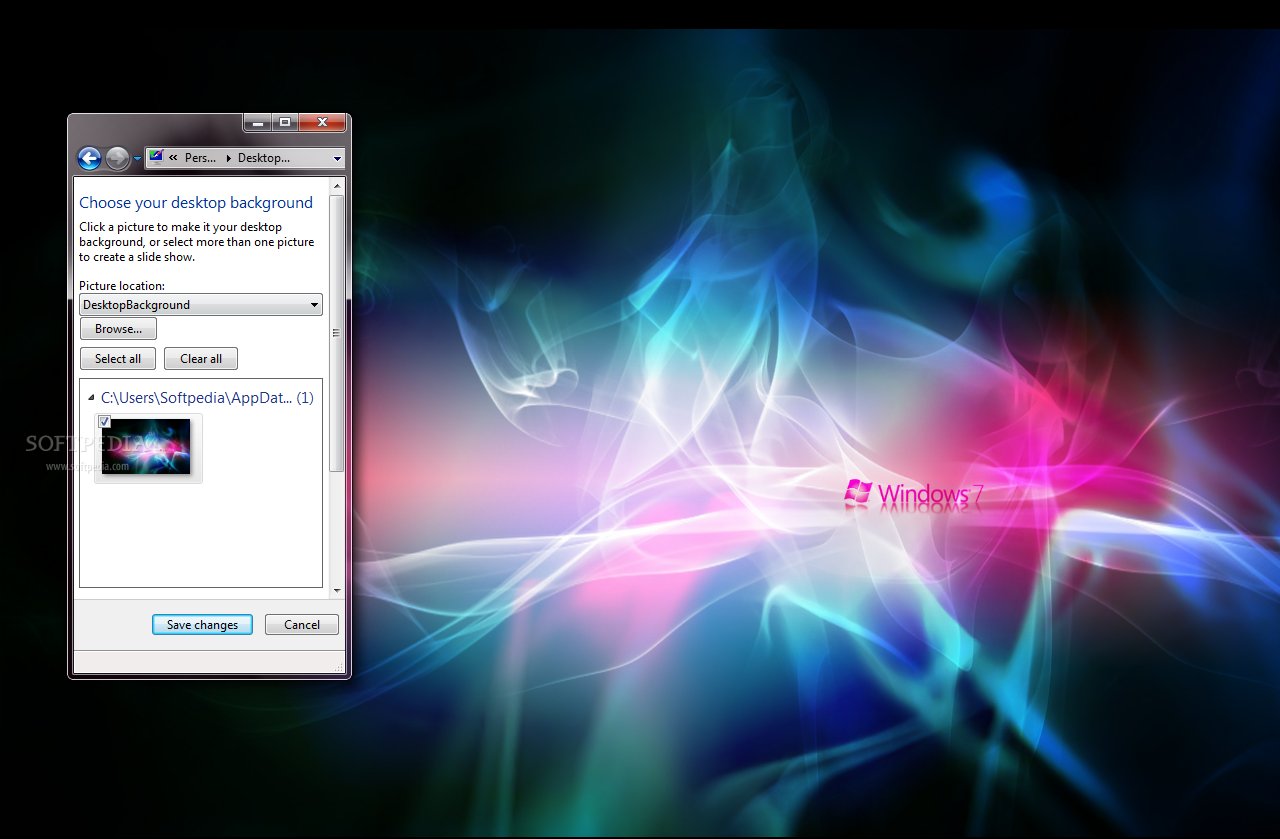
Task: Close the desktop background window
Action: click(x=322, y=122)
